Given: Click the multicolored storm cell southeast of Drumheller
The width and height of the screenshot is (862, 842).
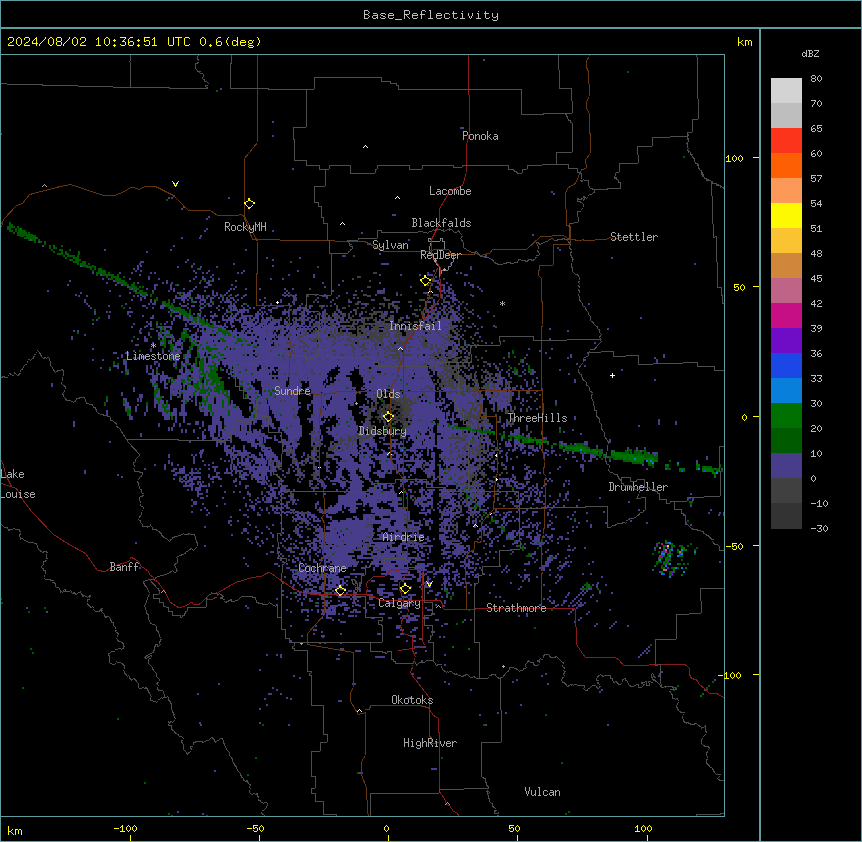Looking at the screenshot, I should (x=671, y=558).
